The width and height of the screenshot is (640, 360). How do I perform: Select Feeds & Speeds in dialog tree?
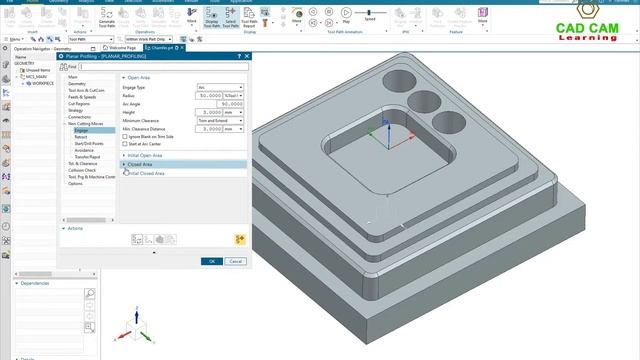[x=82, y=97]
